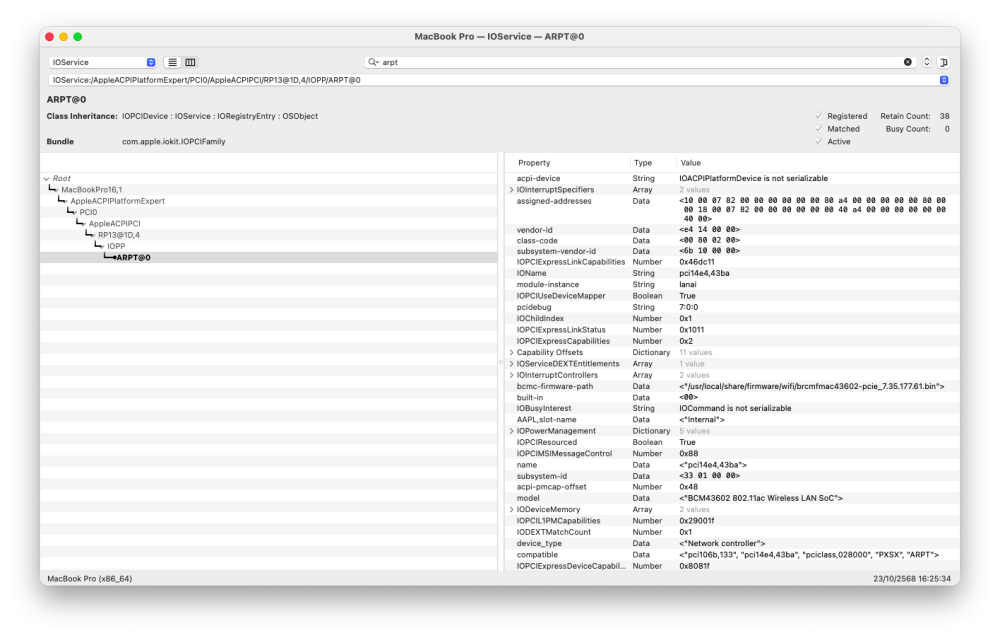Image resolution: width=1000 pixels, height=638 pixels.
Task: Click the pane divider grip handle
Action: coord(501,362)
